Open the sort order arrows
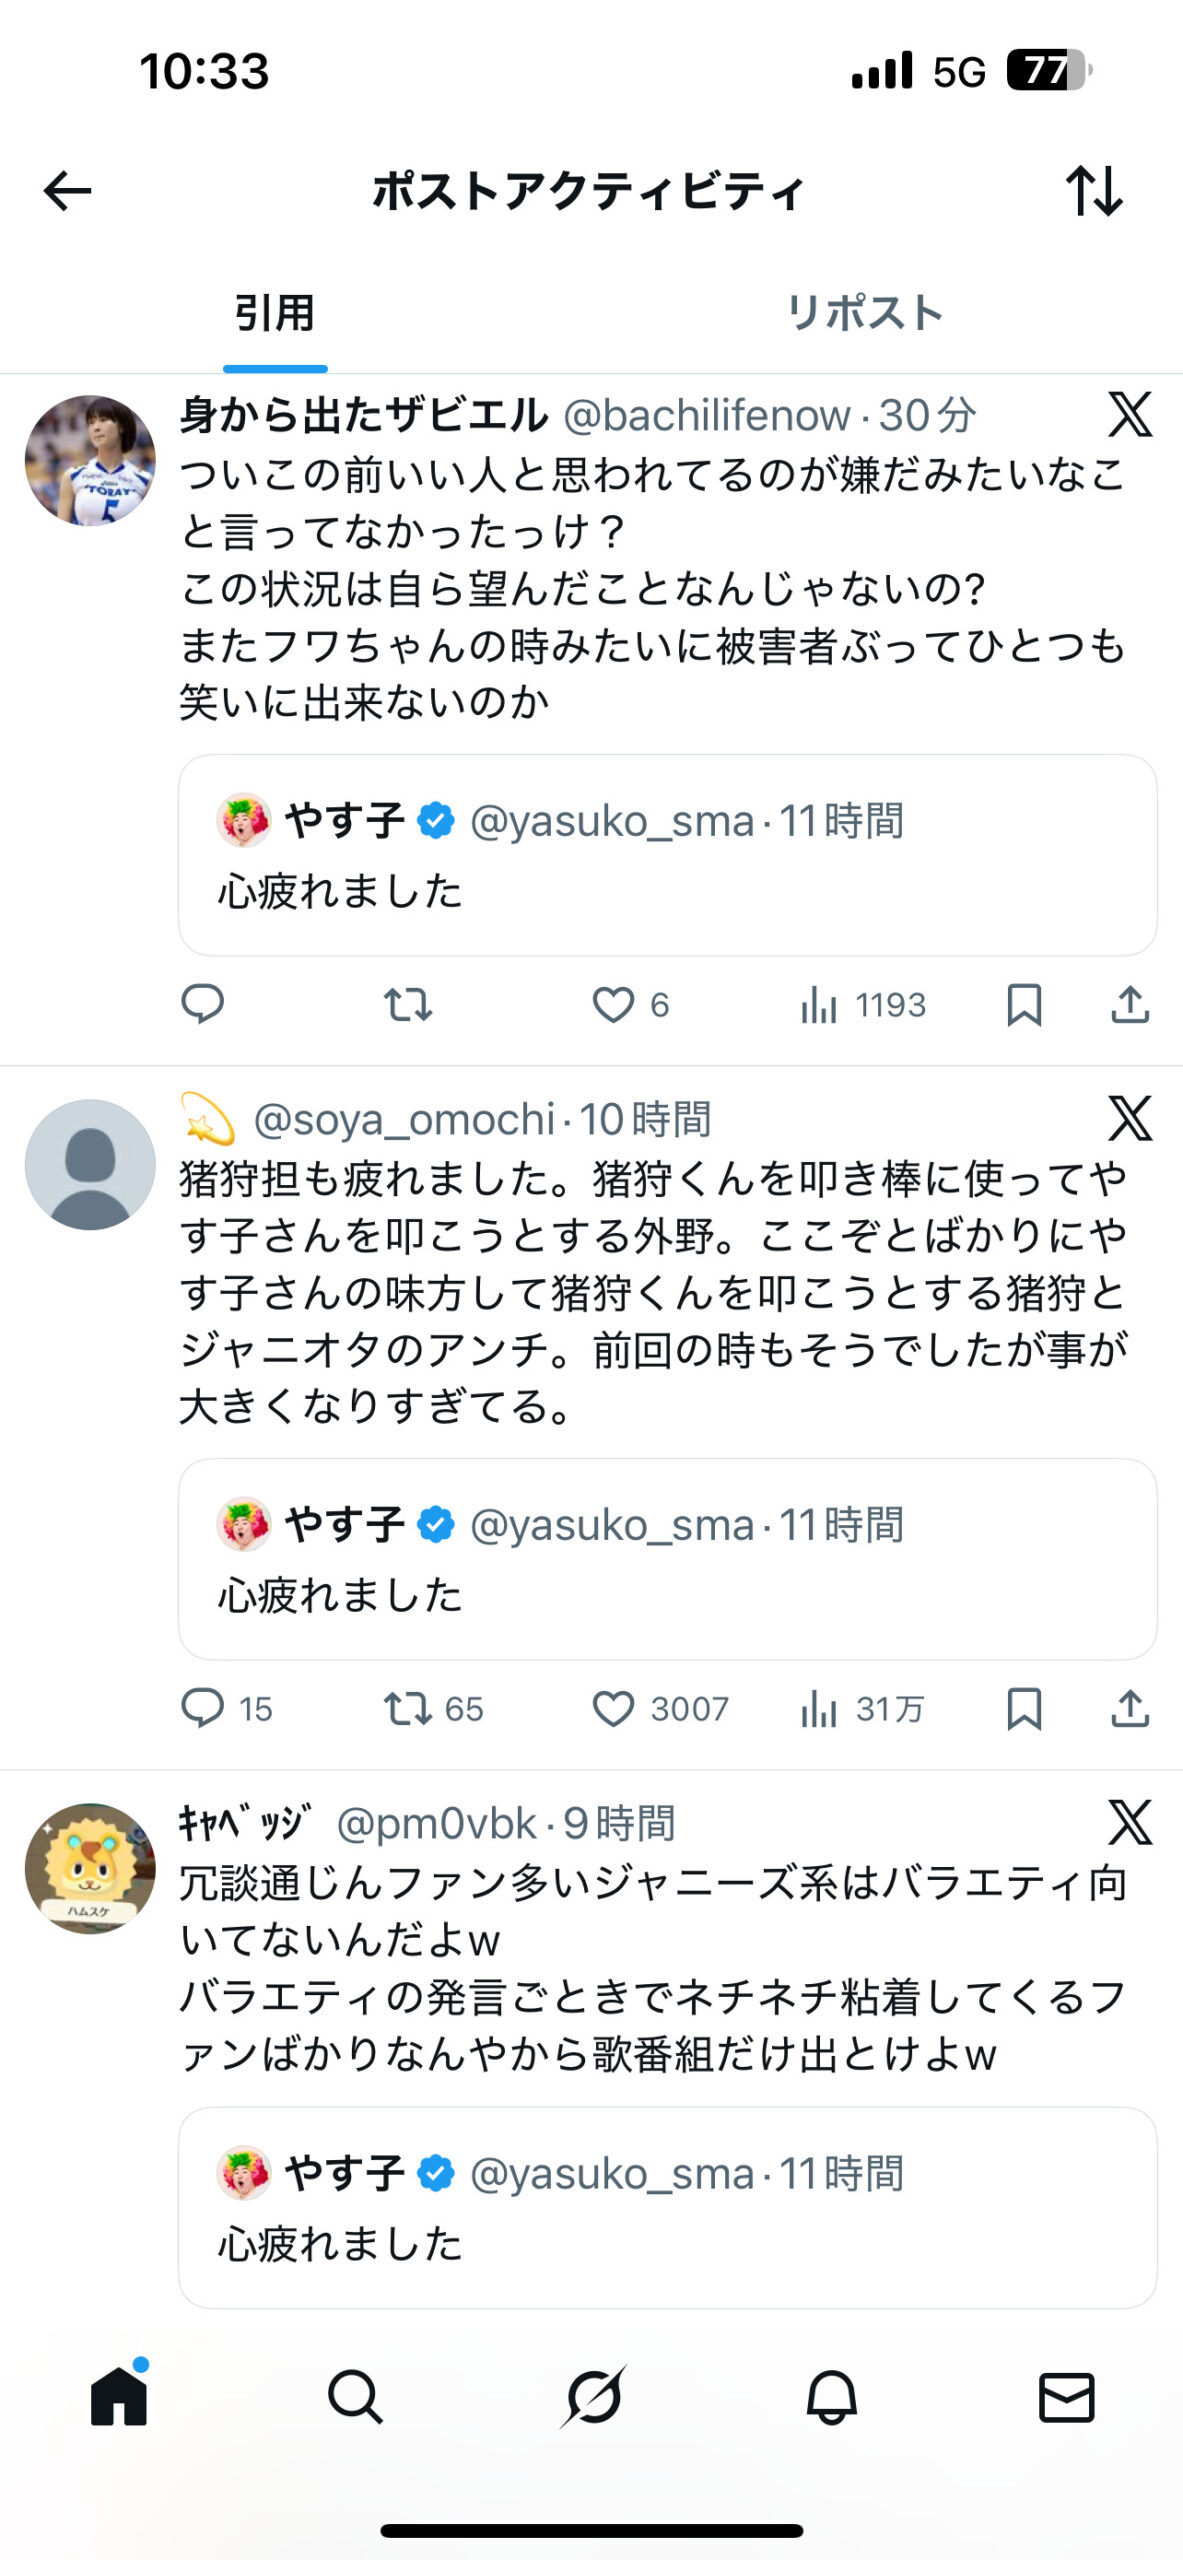The image size is (1183, 2560). (x=1094, y=191)
